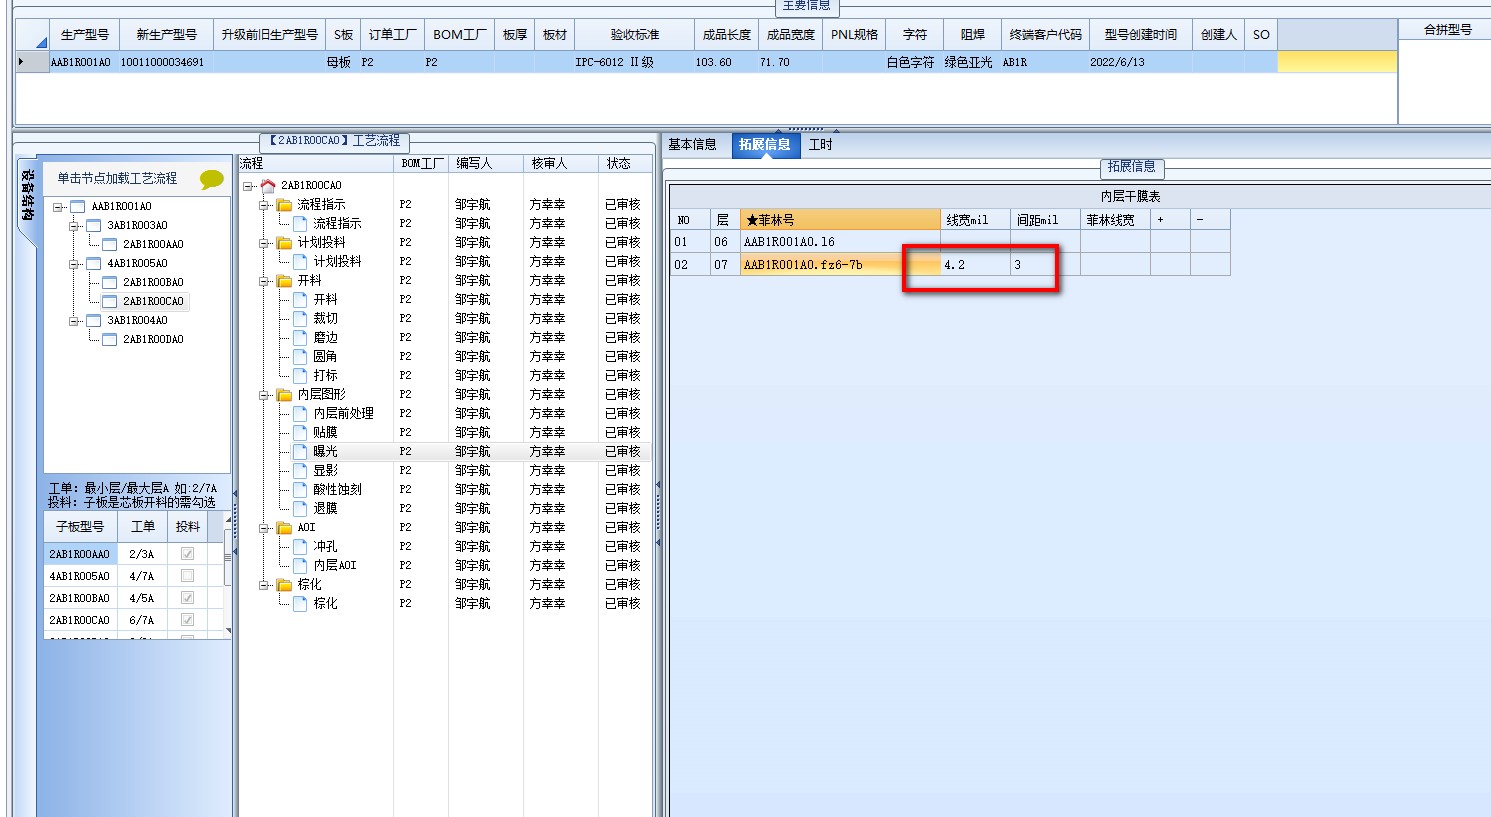Toggle 投料 checkbox for 2AB1R00CA0 row

pos(187,620)
